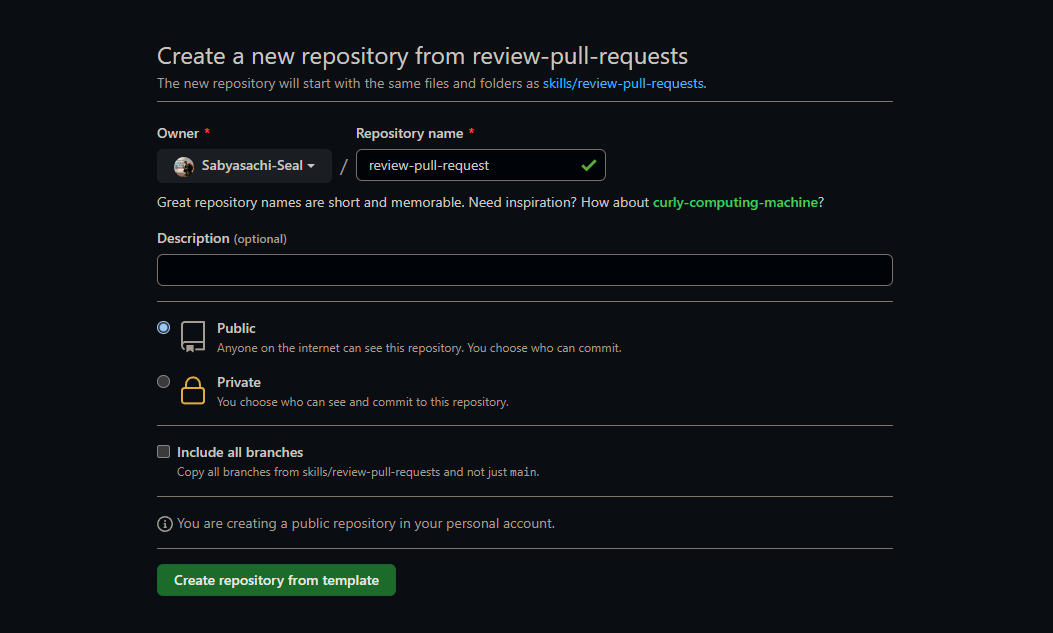The image size is (1053, 633).
Task: Click the info circle icon near the notice
Action: tap(164, 523)
